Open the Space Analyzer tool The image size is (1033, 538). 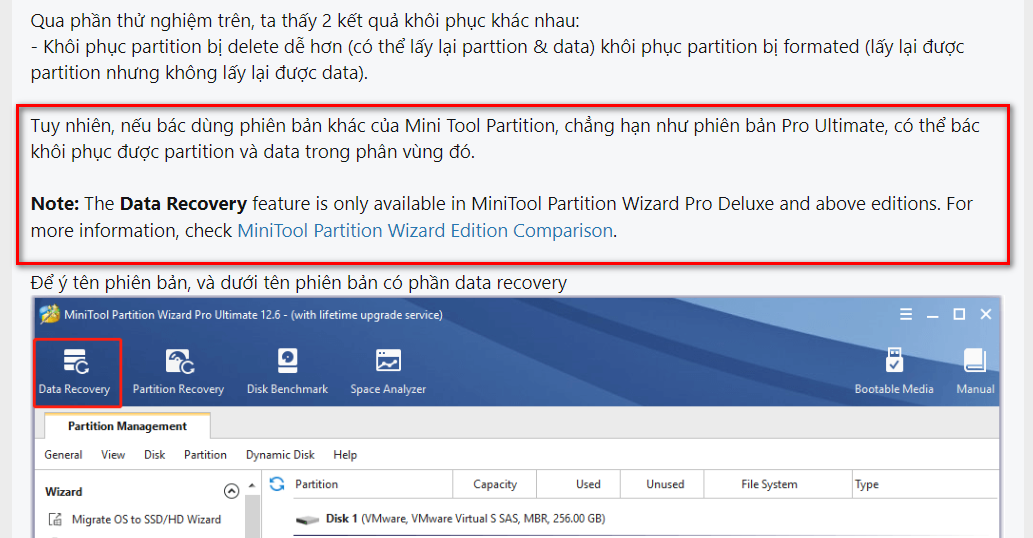[x=388, y=372]
